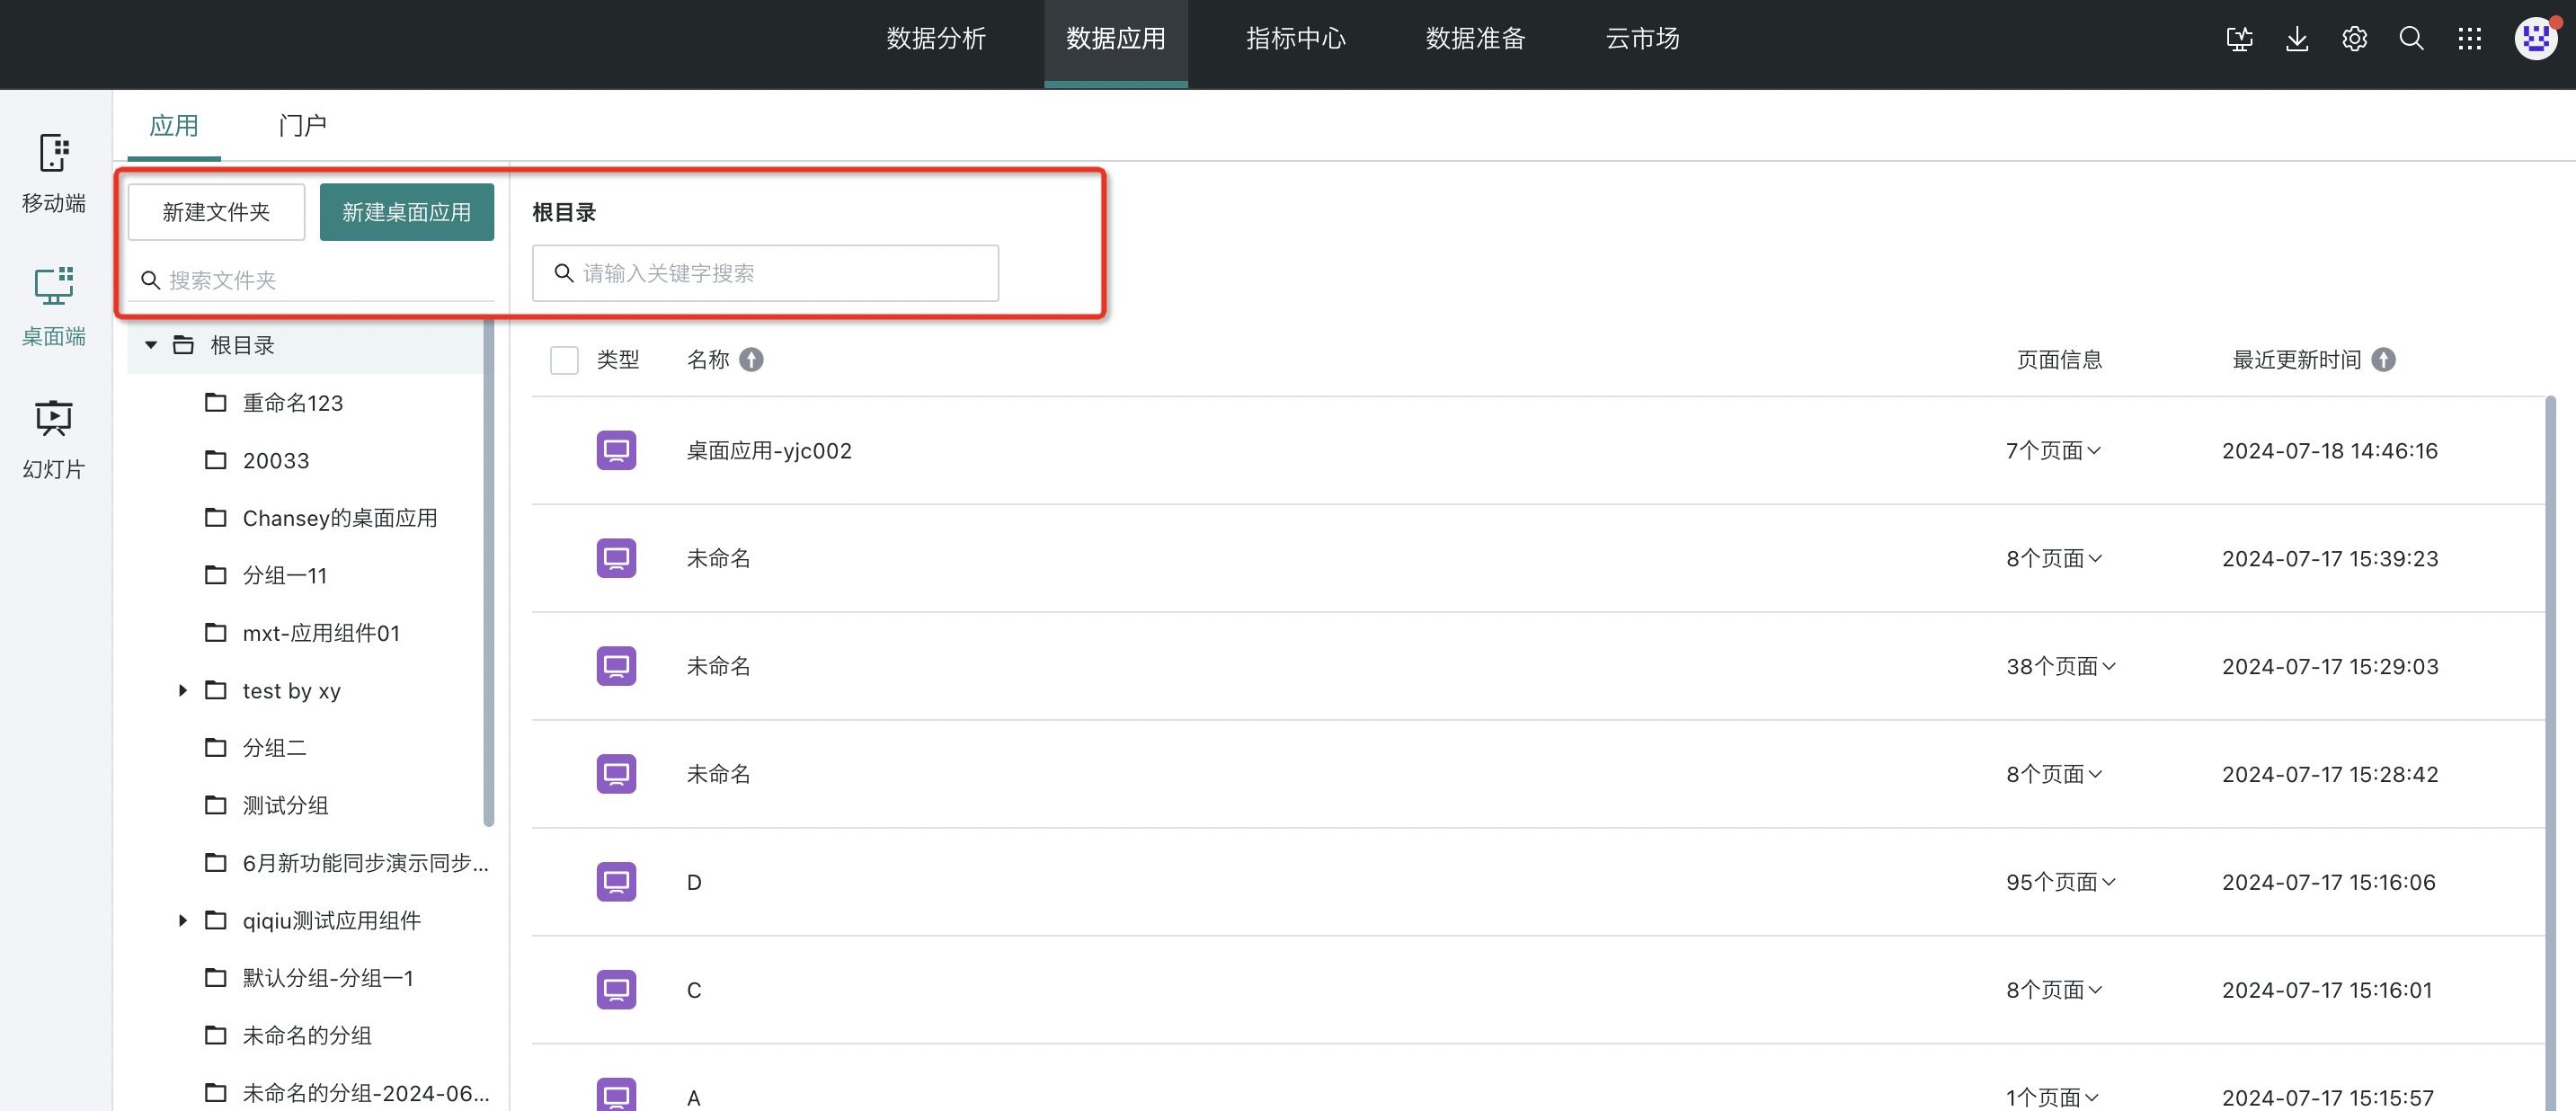Expand the test by xy folder
Viewport: 2576px width, 1111px height.
pyautogui.click(x=182, y=690)
